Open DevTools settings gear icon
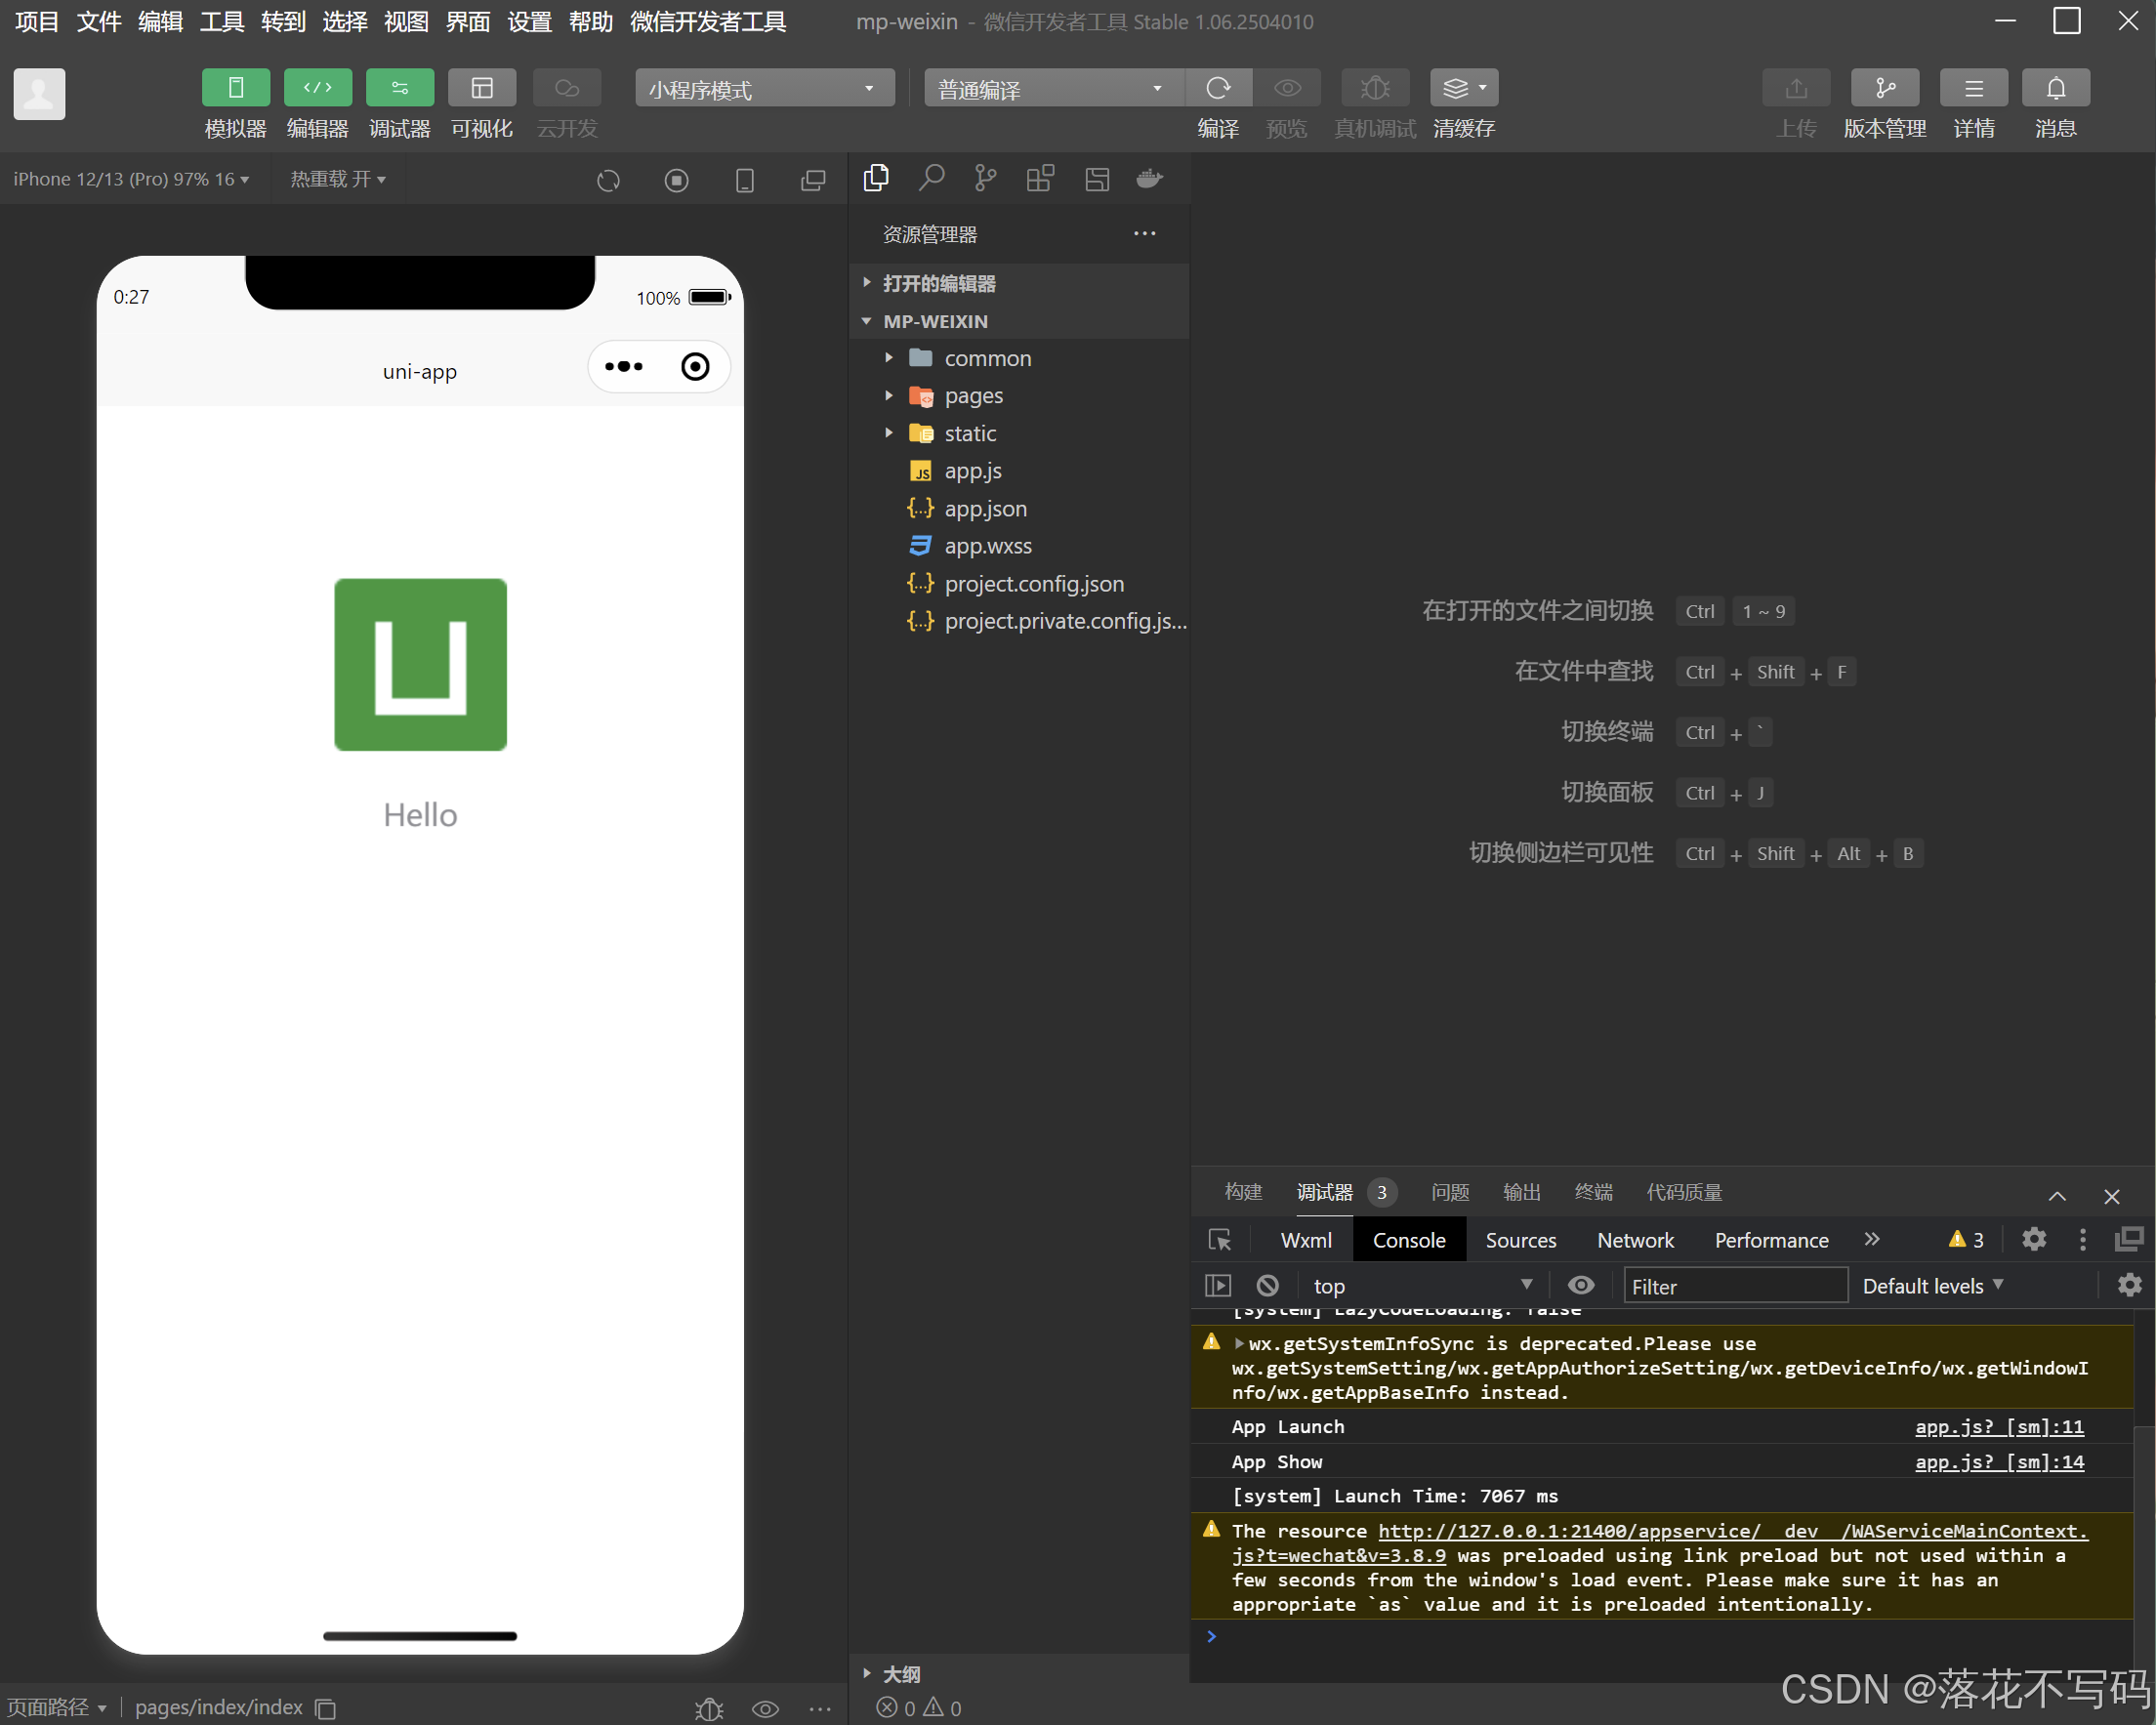Screen dimensions: 2156x1725 (2033, 1239)
